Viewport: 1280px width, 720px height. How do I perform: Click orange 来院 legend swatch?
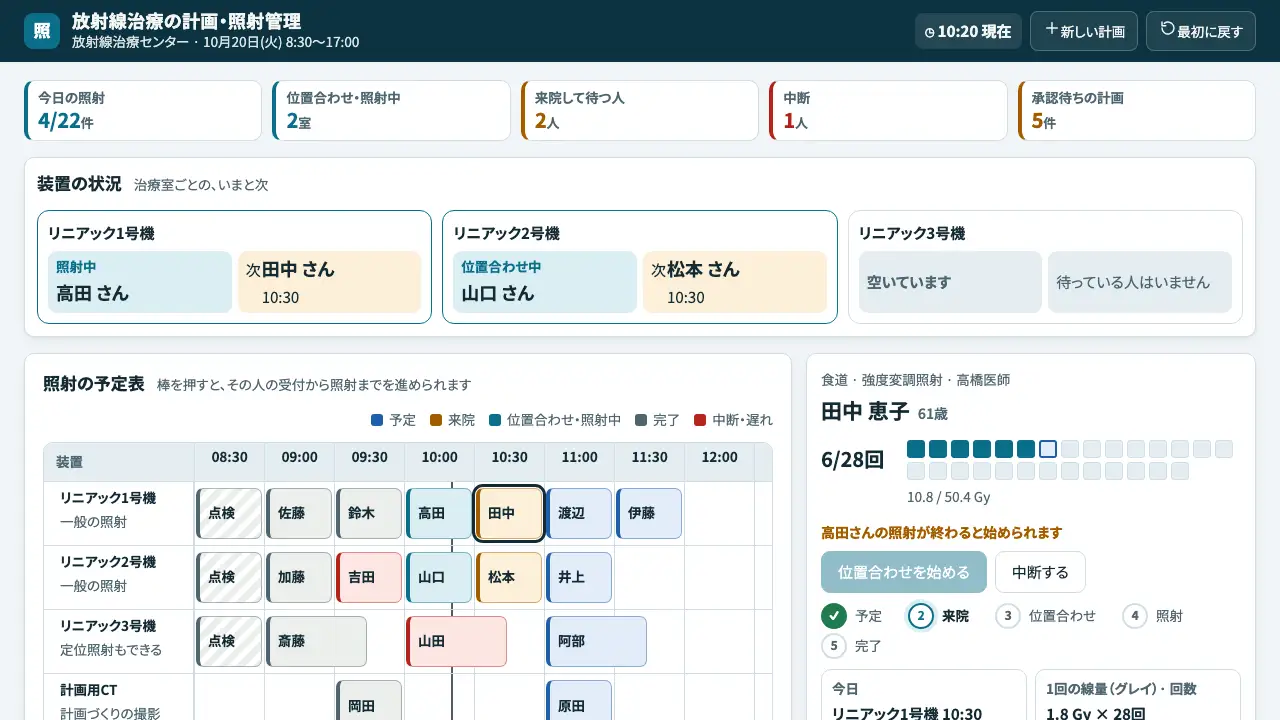pyautogui.click(x=435, y=420)
